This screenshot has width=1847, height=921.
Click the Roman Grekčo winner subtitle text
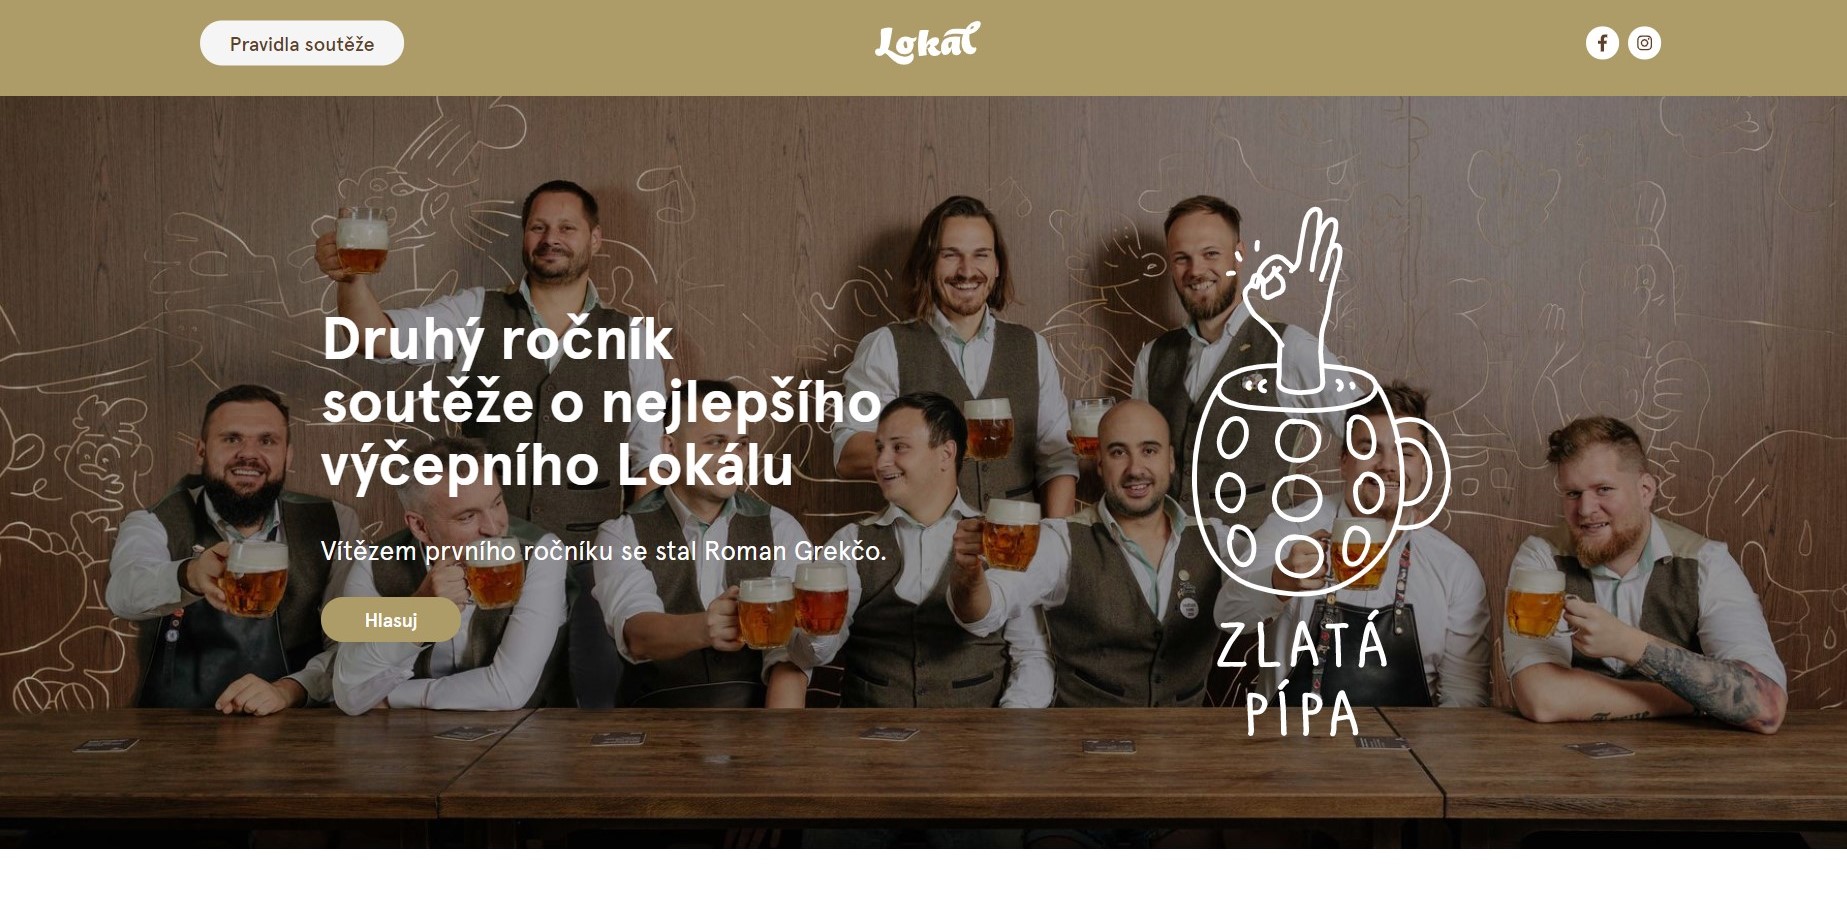click(603, 551)
